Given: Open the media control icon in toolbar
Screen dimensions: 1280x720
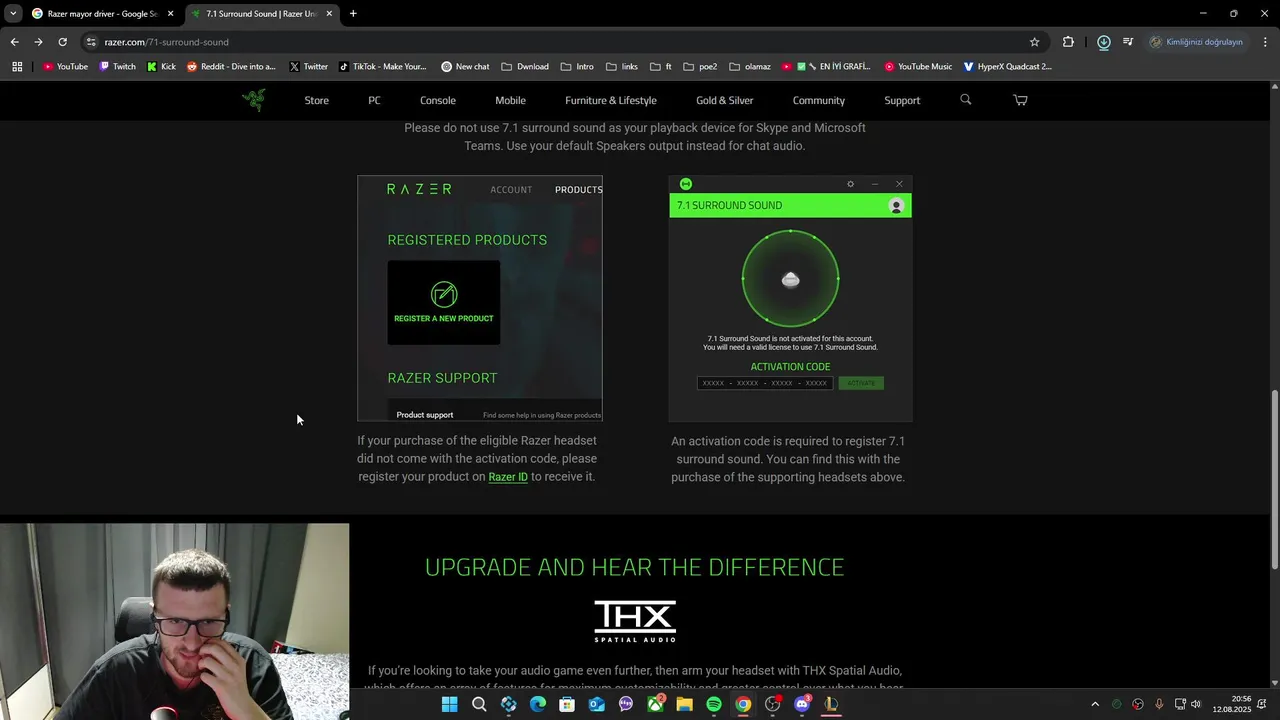Looking at the screenshot, I should click(x=1128, y=42).
